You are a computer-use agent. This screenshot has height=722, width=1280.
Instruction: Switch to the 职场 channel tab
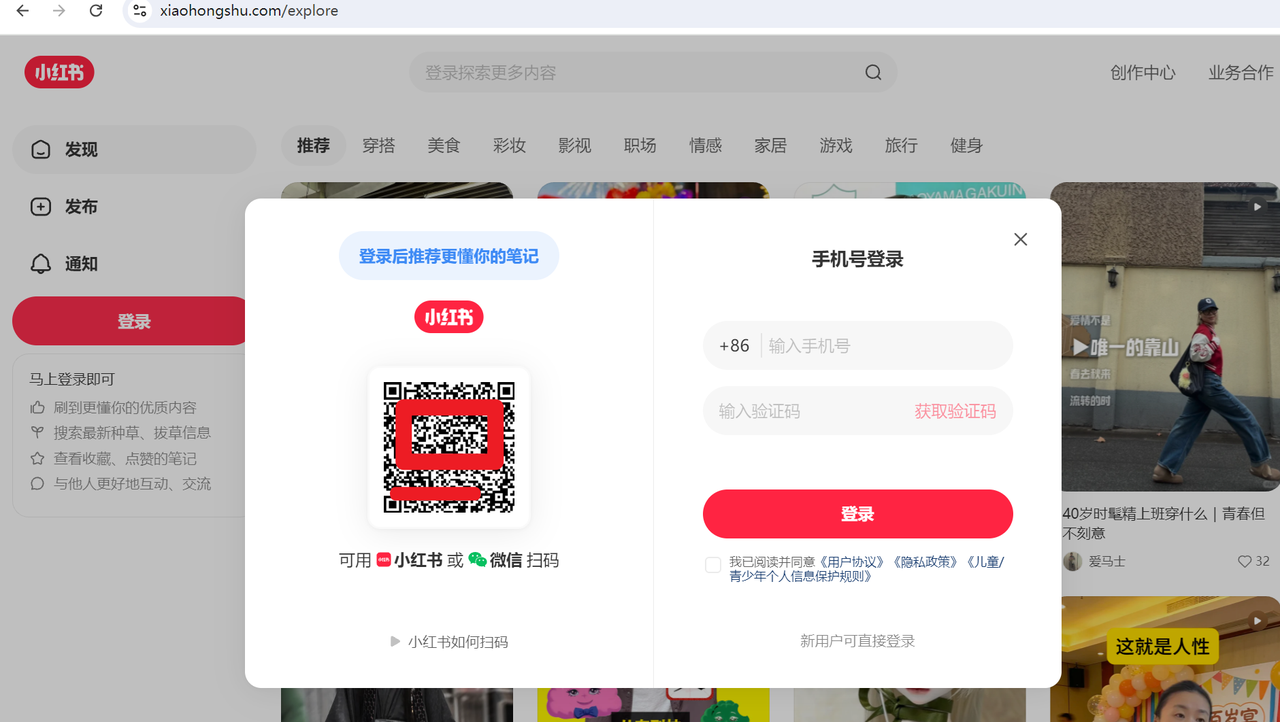(640, 145)
